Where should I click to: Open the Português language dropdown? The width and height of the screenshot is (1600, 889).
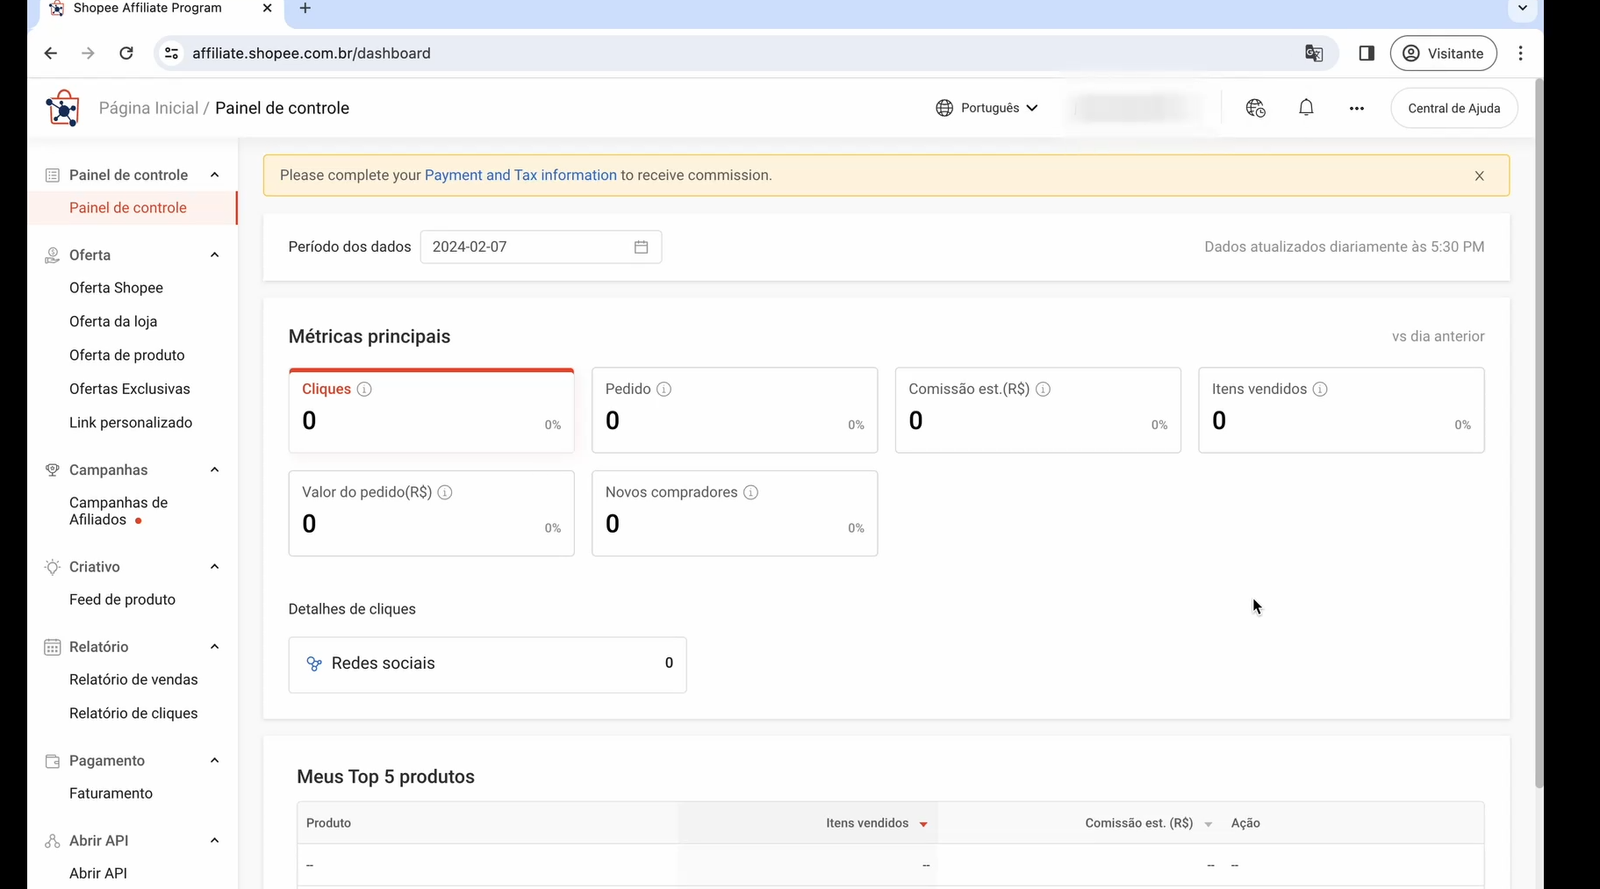tap(987, 108)
